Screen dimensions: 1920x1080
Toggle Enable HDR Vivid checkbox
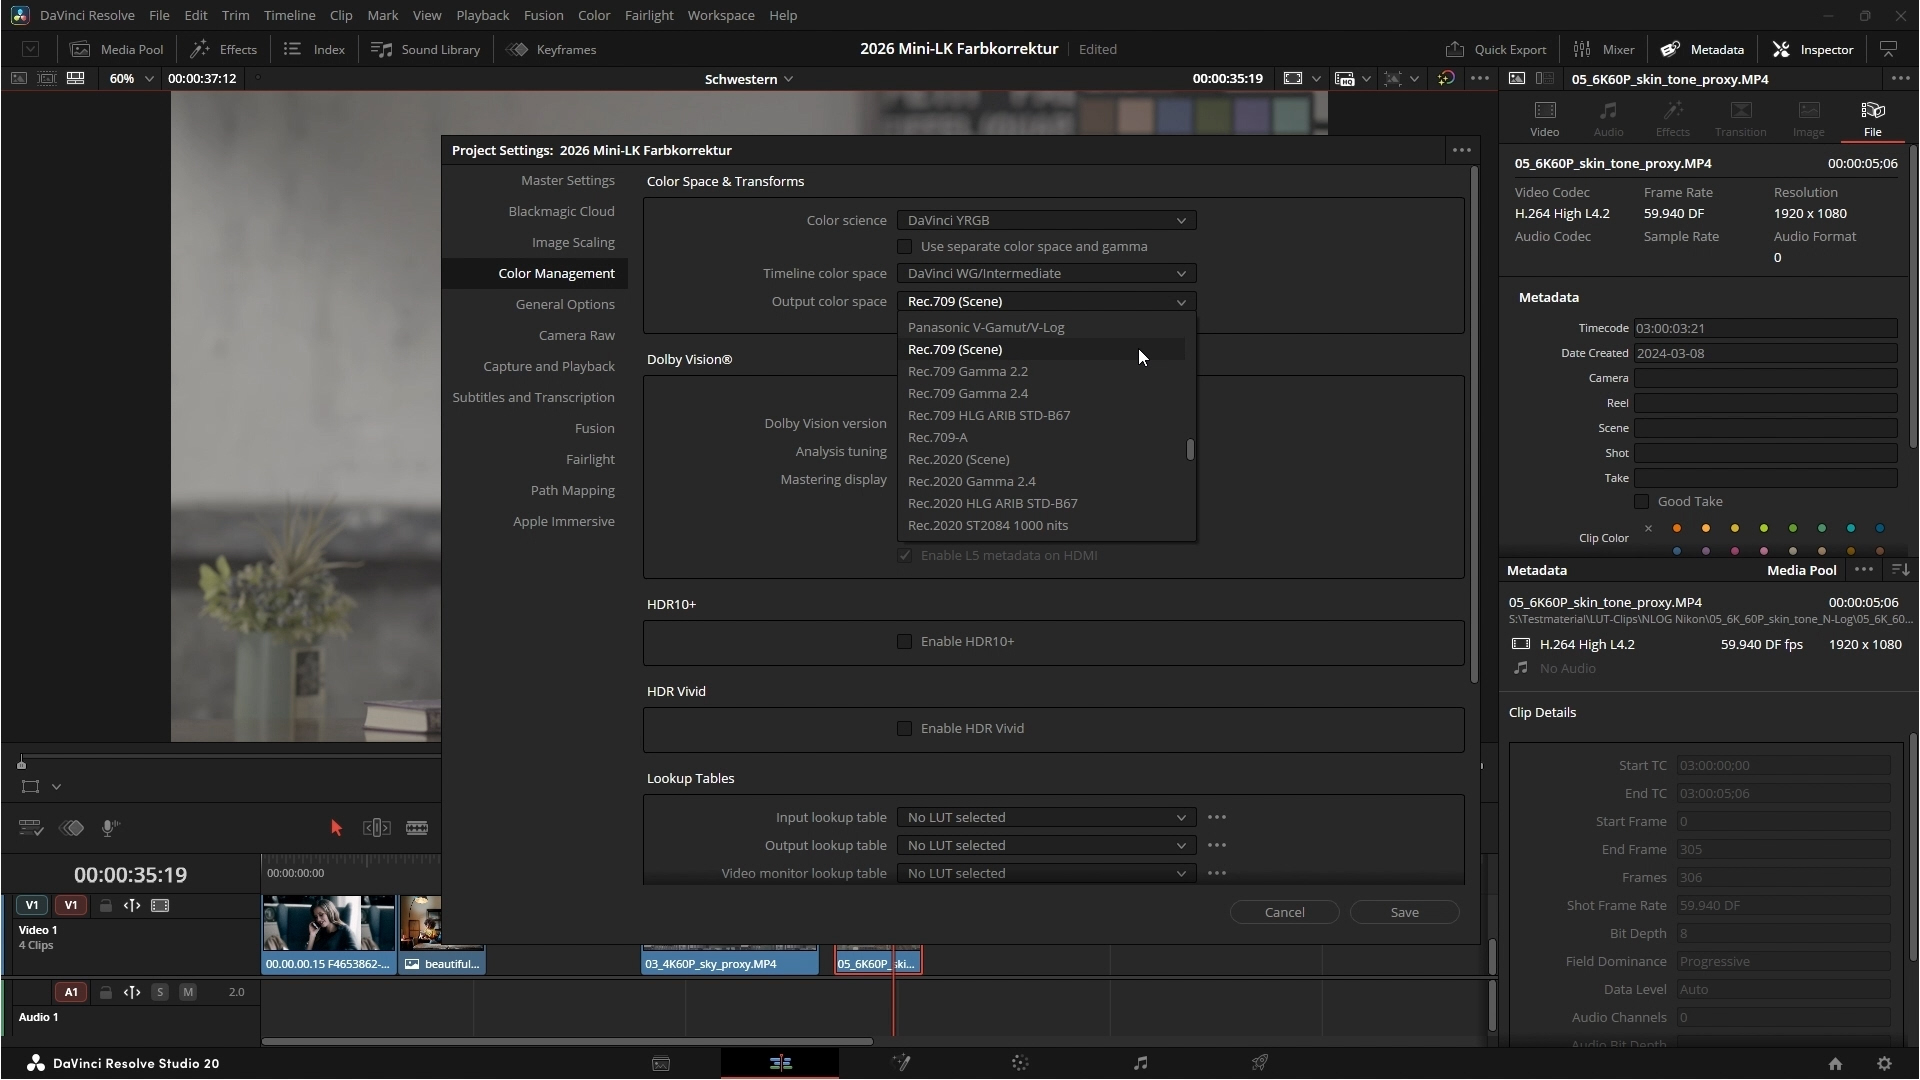[905, 728]
